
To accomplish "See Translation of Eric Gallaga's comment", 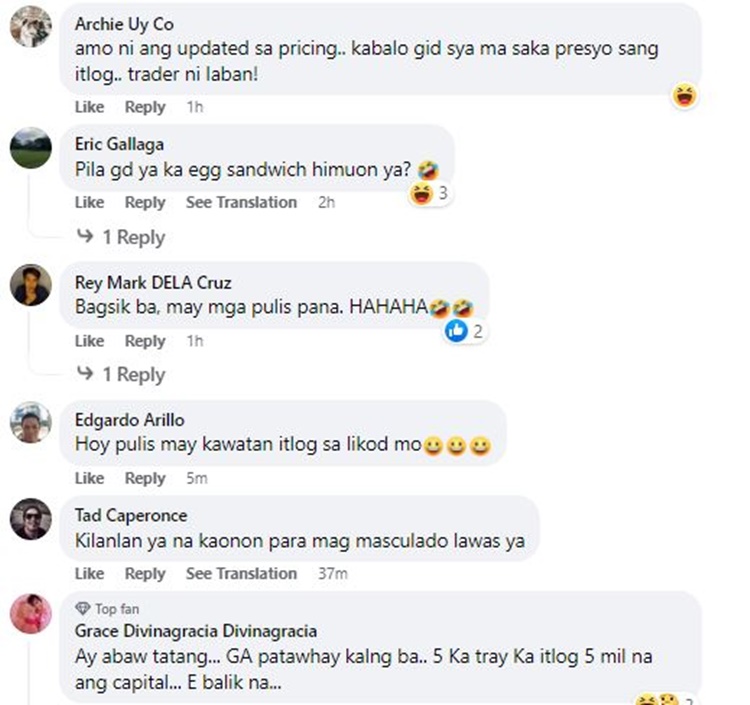I will 242,202.
